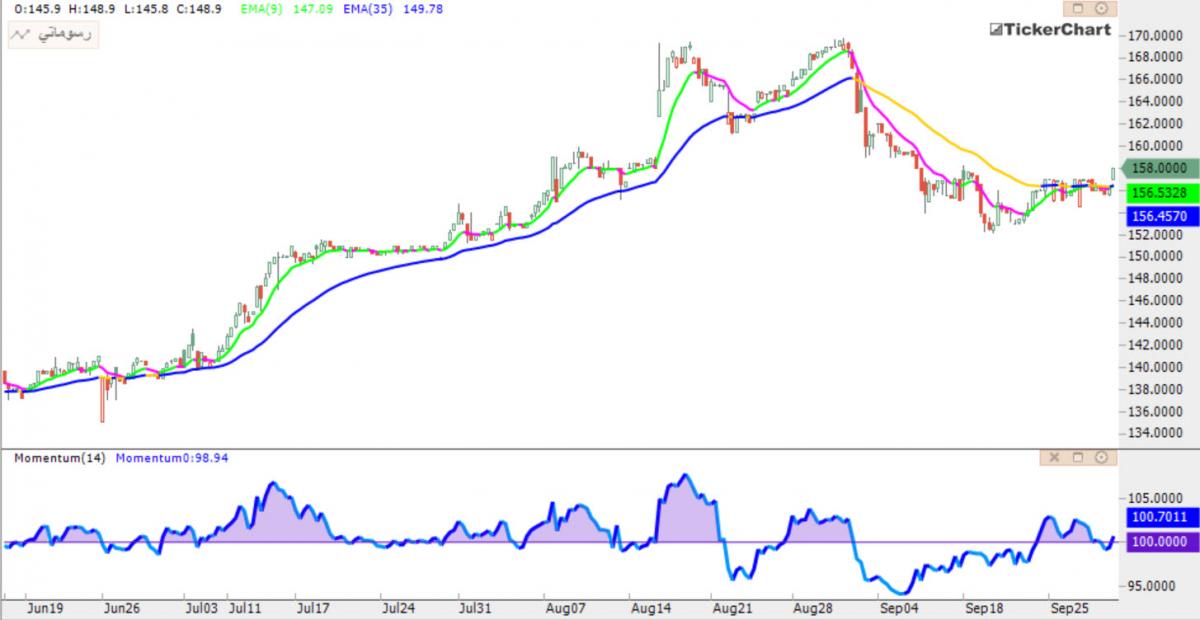
Task: Maximize the main price chart panel
Action: 1079,8
